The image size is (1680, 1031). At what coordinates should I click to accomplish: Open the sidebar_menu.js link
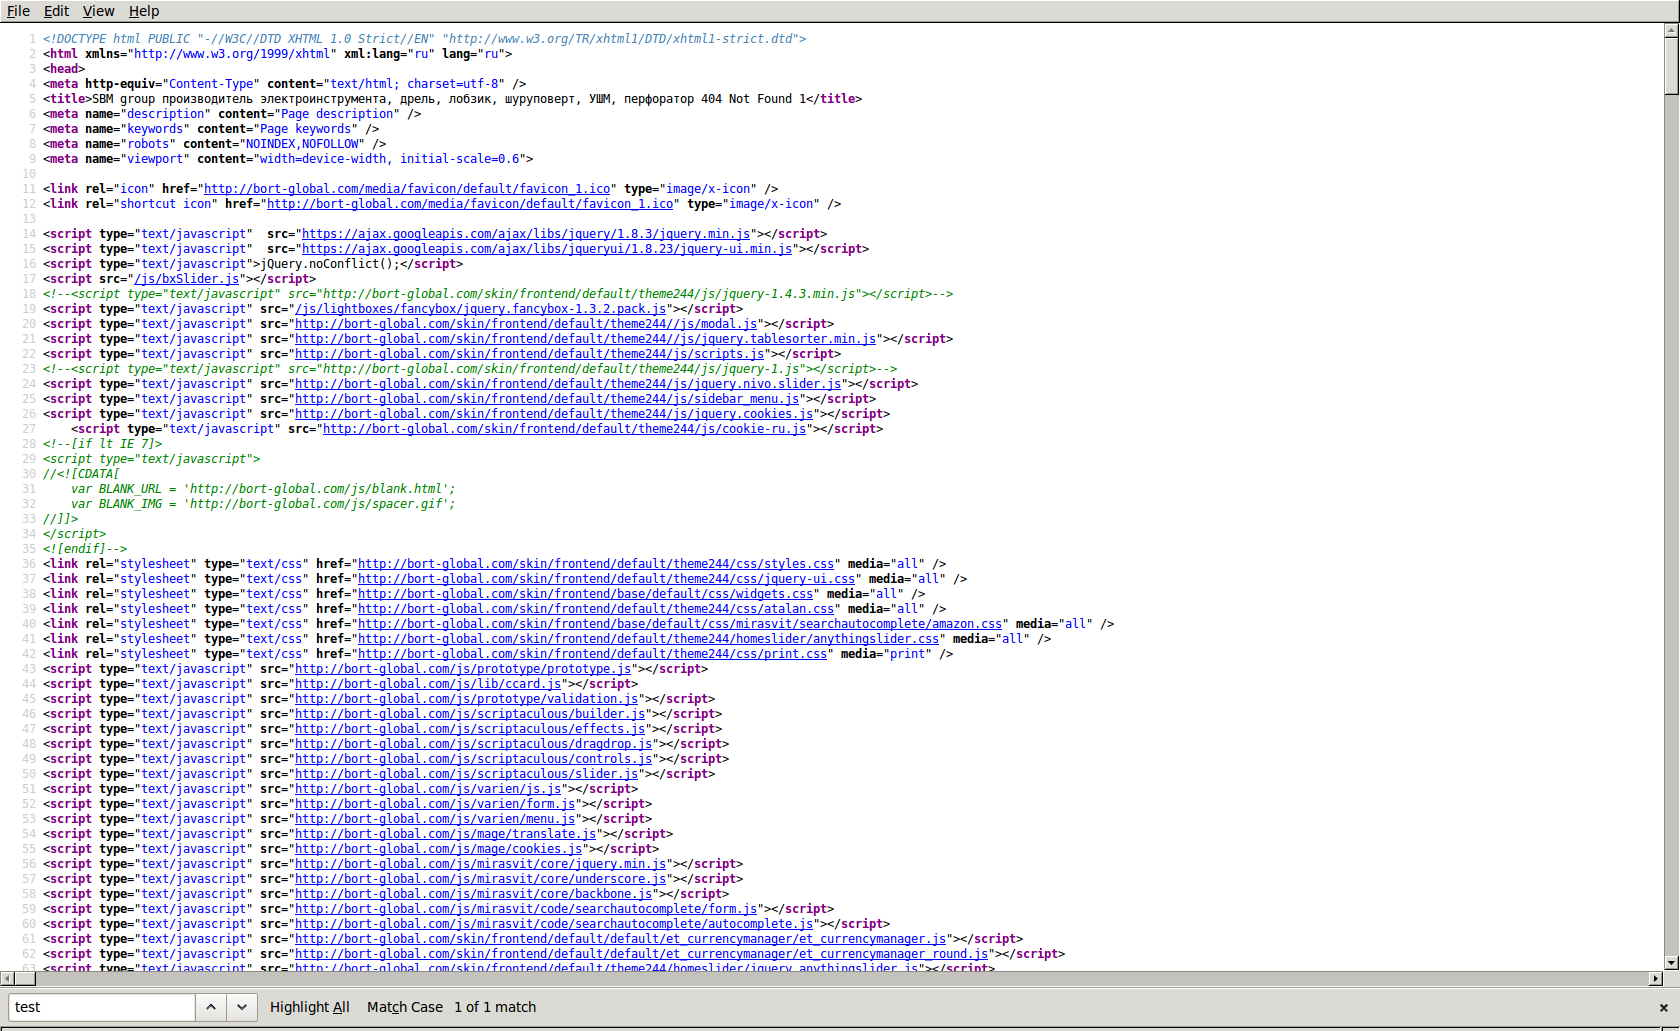pos(547,399)
